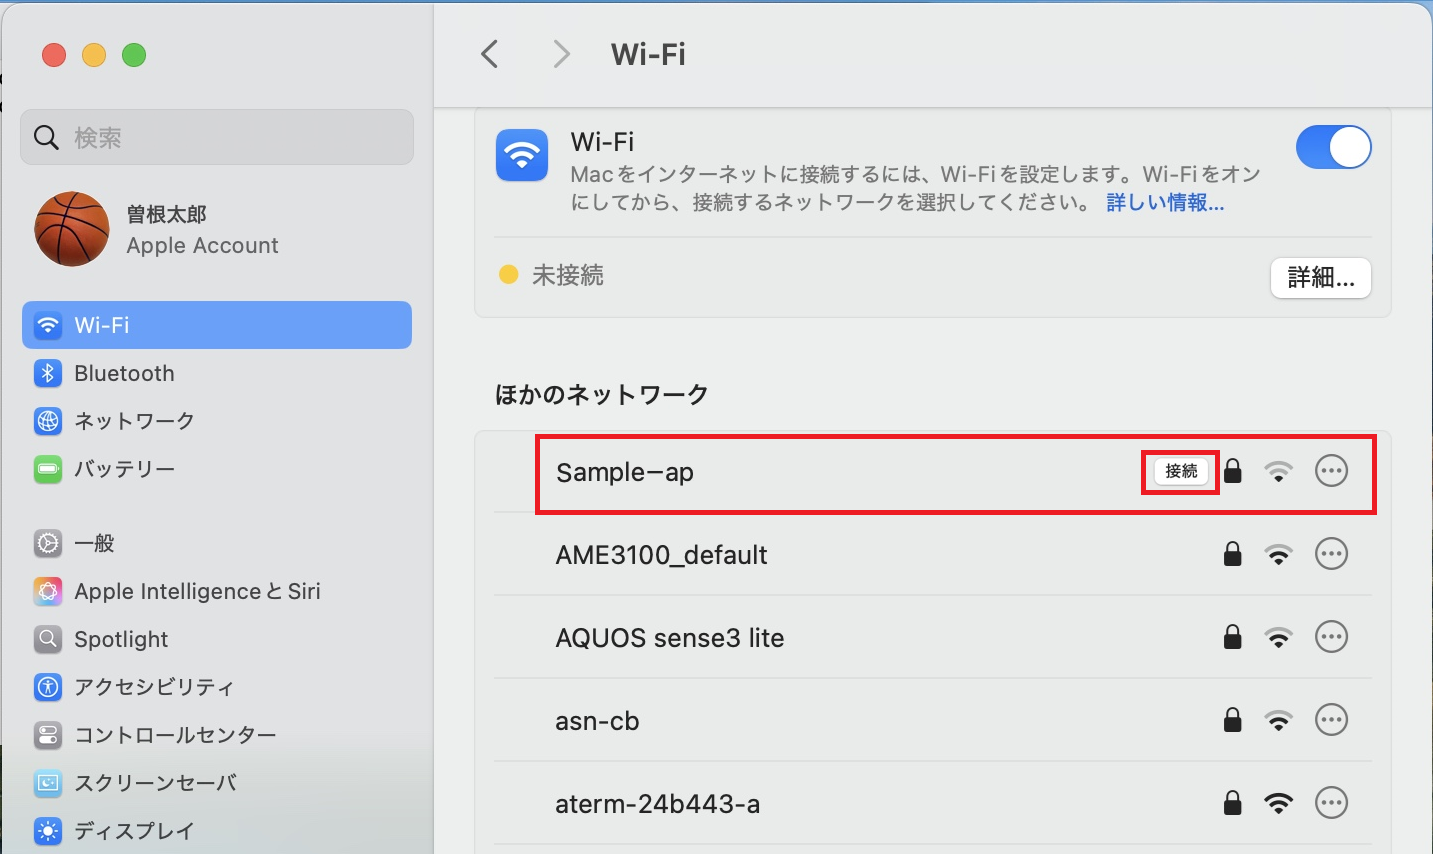Open コントロールセンター settings
The height and width of the screenshot is (854, 1433).
217,735
